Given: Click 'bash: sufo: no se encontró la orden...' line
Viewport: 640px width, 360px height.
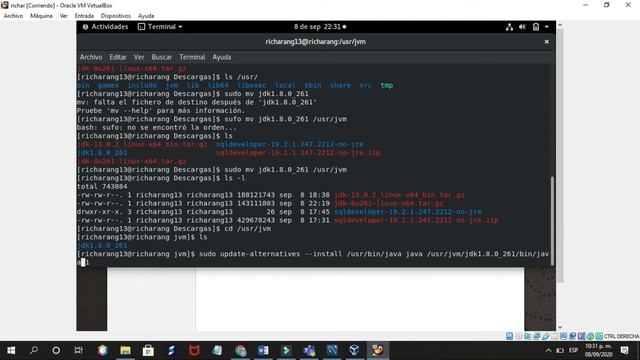Looking at the screenshot, I should [156, 127].
